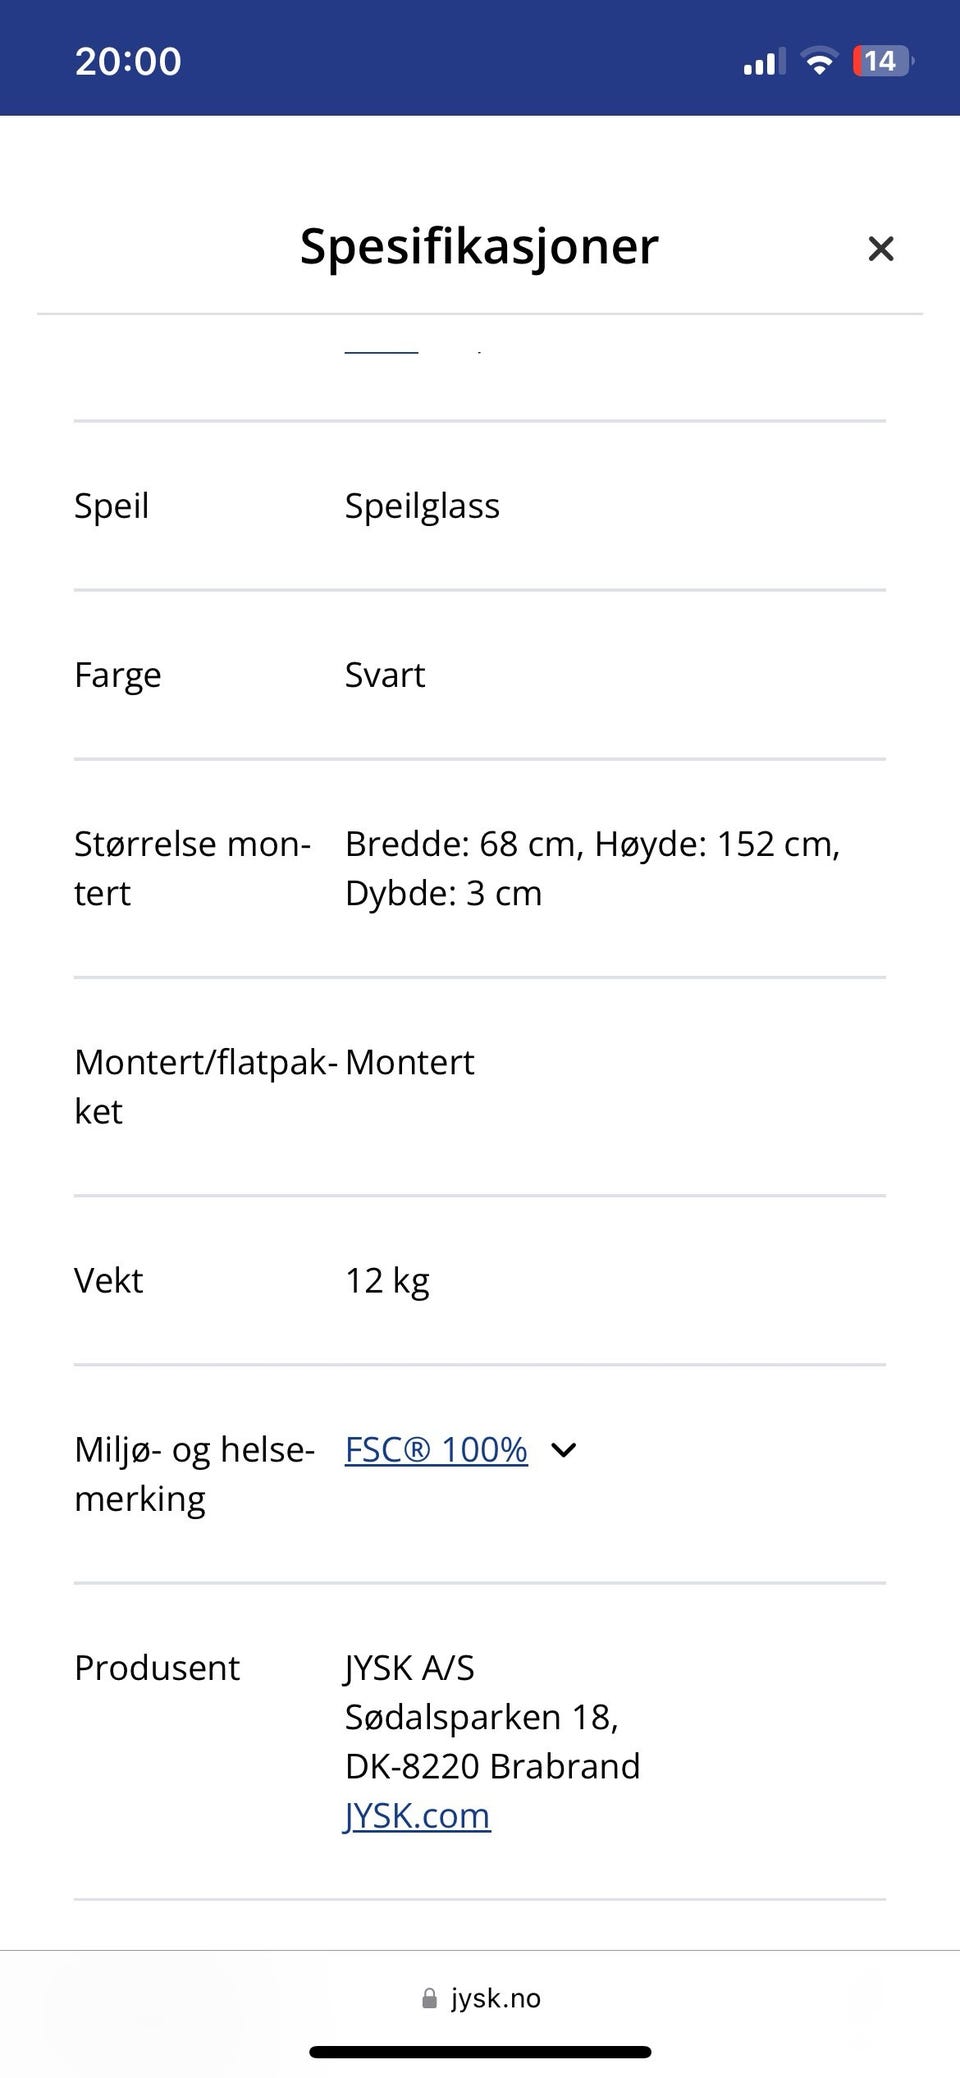Close the Spesifikasjoner panel
The image size is (960, 2078).
coord(880,248)
